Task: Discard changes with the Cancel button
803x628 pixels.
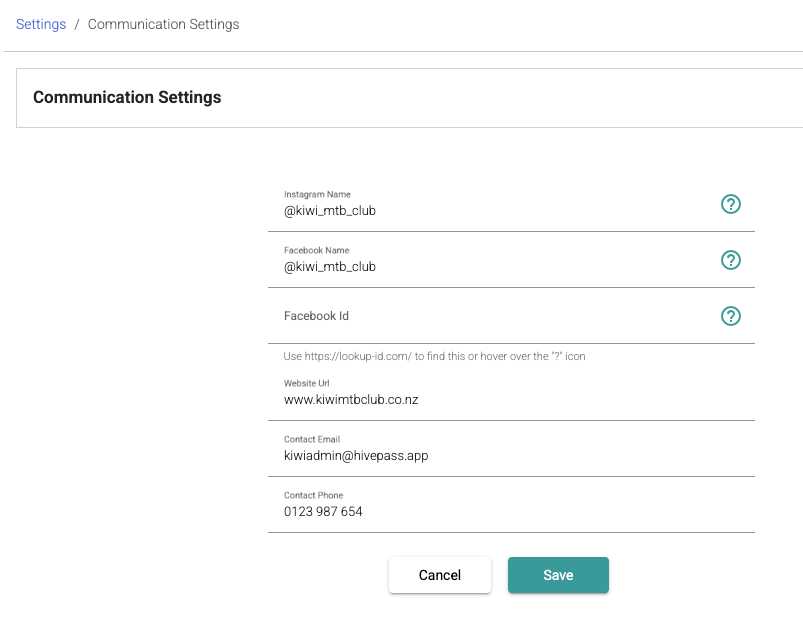Action: [439, 575]
